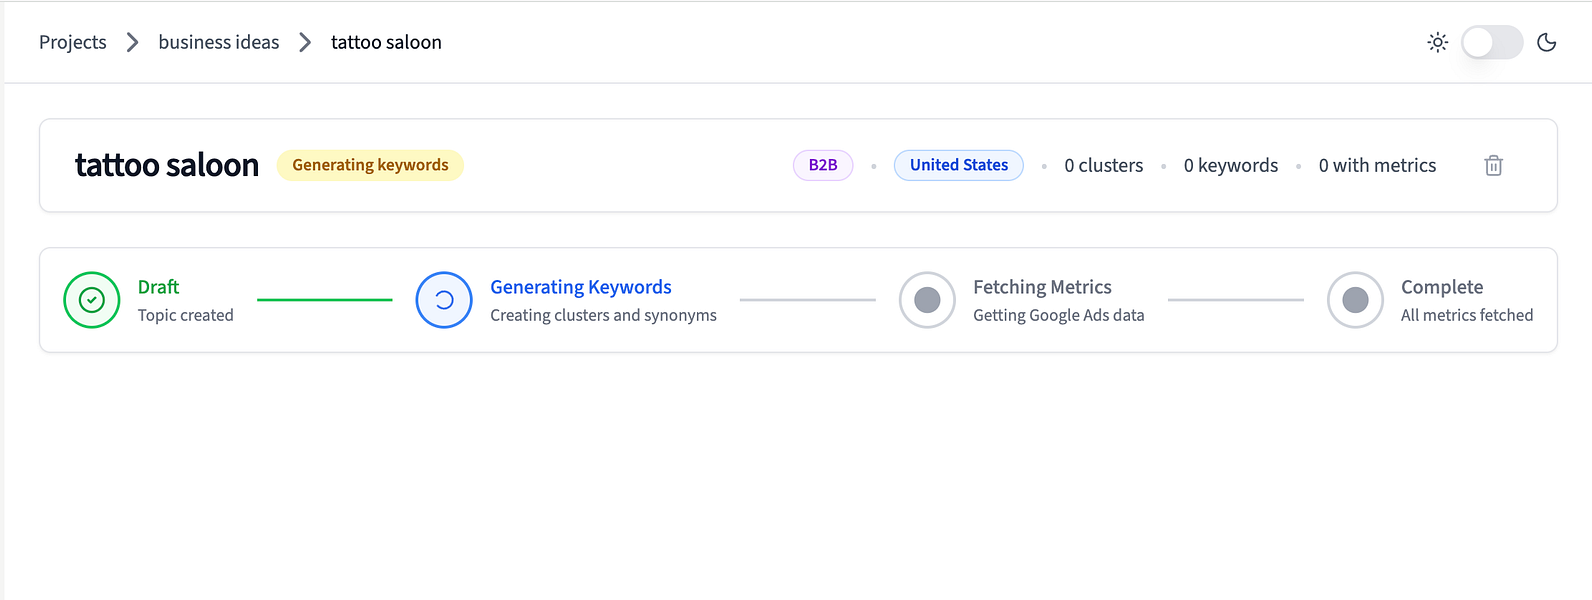
Task: Click the moon dark-mode icon
Action: pos(1547,42)
